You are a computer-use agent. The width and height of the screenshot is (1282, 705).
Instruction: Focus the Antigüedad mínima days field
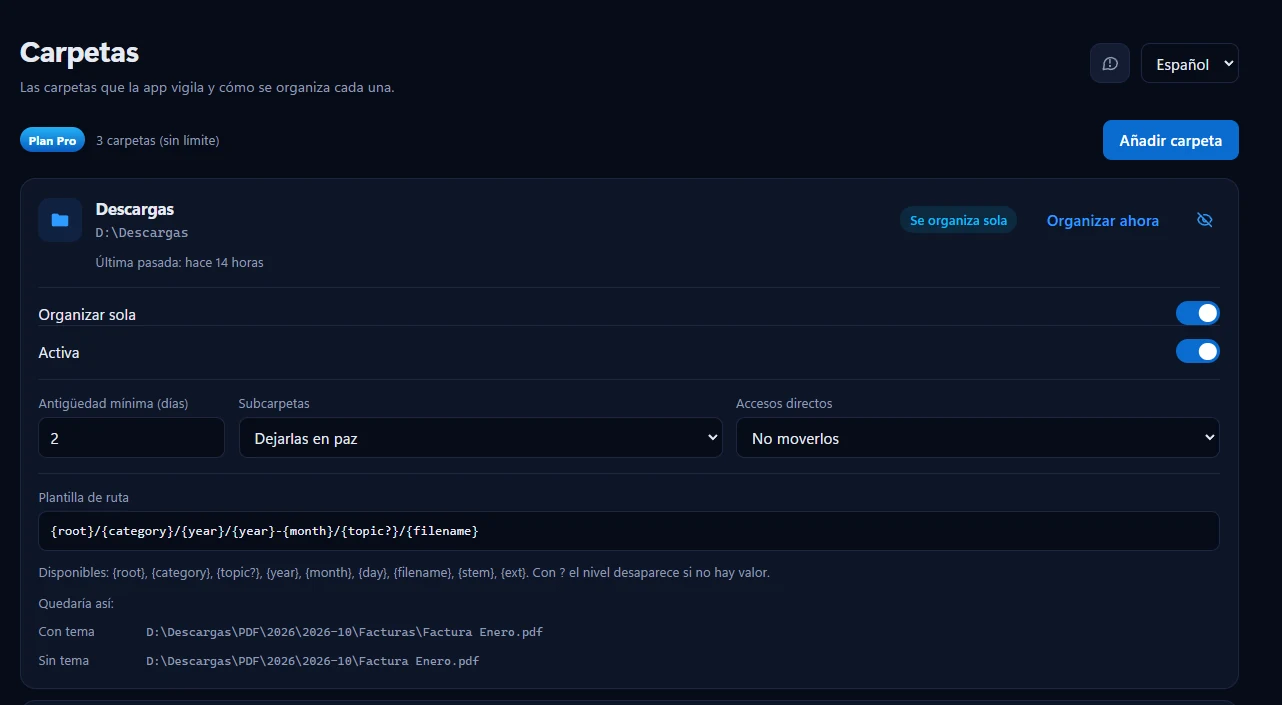click(131, 438)
